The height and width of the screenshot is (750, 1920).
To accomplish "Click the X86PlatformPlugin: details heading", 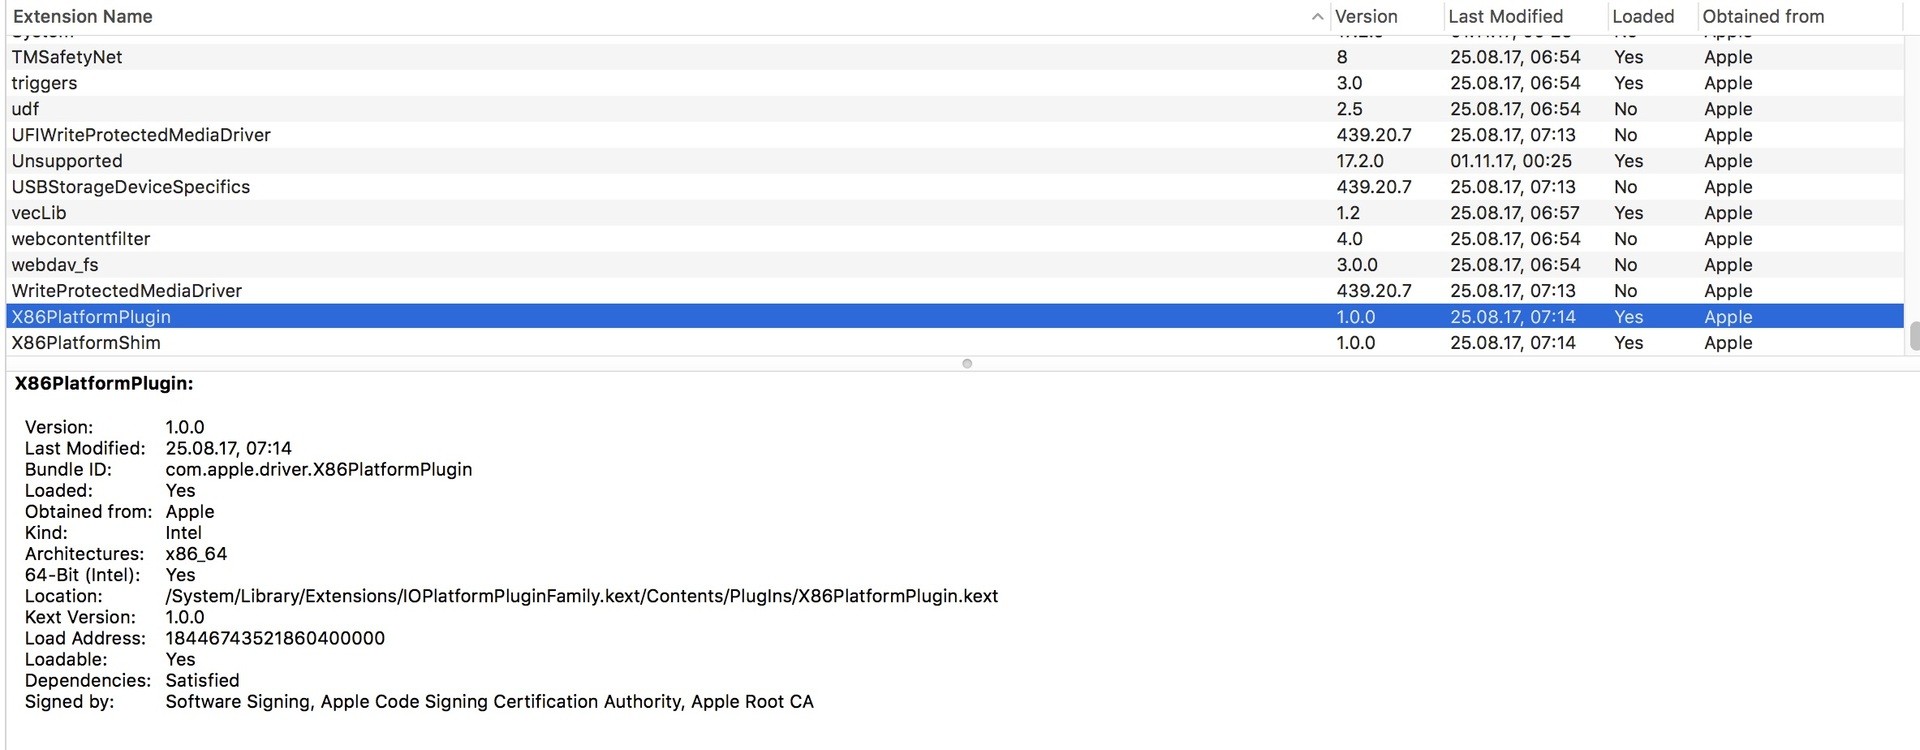I will (104, 383).
